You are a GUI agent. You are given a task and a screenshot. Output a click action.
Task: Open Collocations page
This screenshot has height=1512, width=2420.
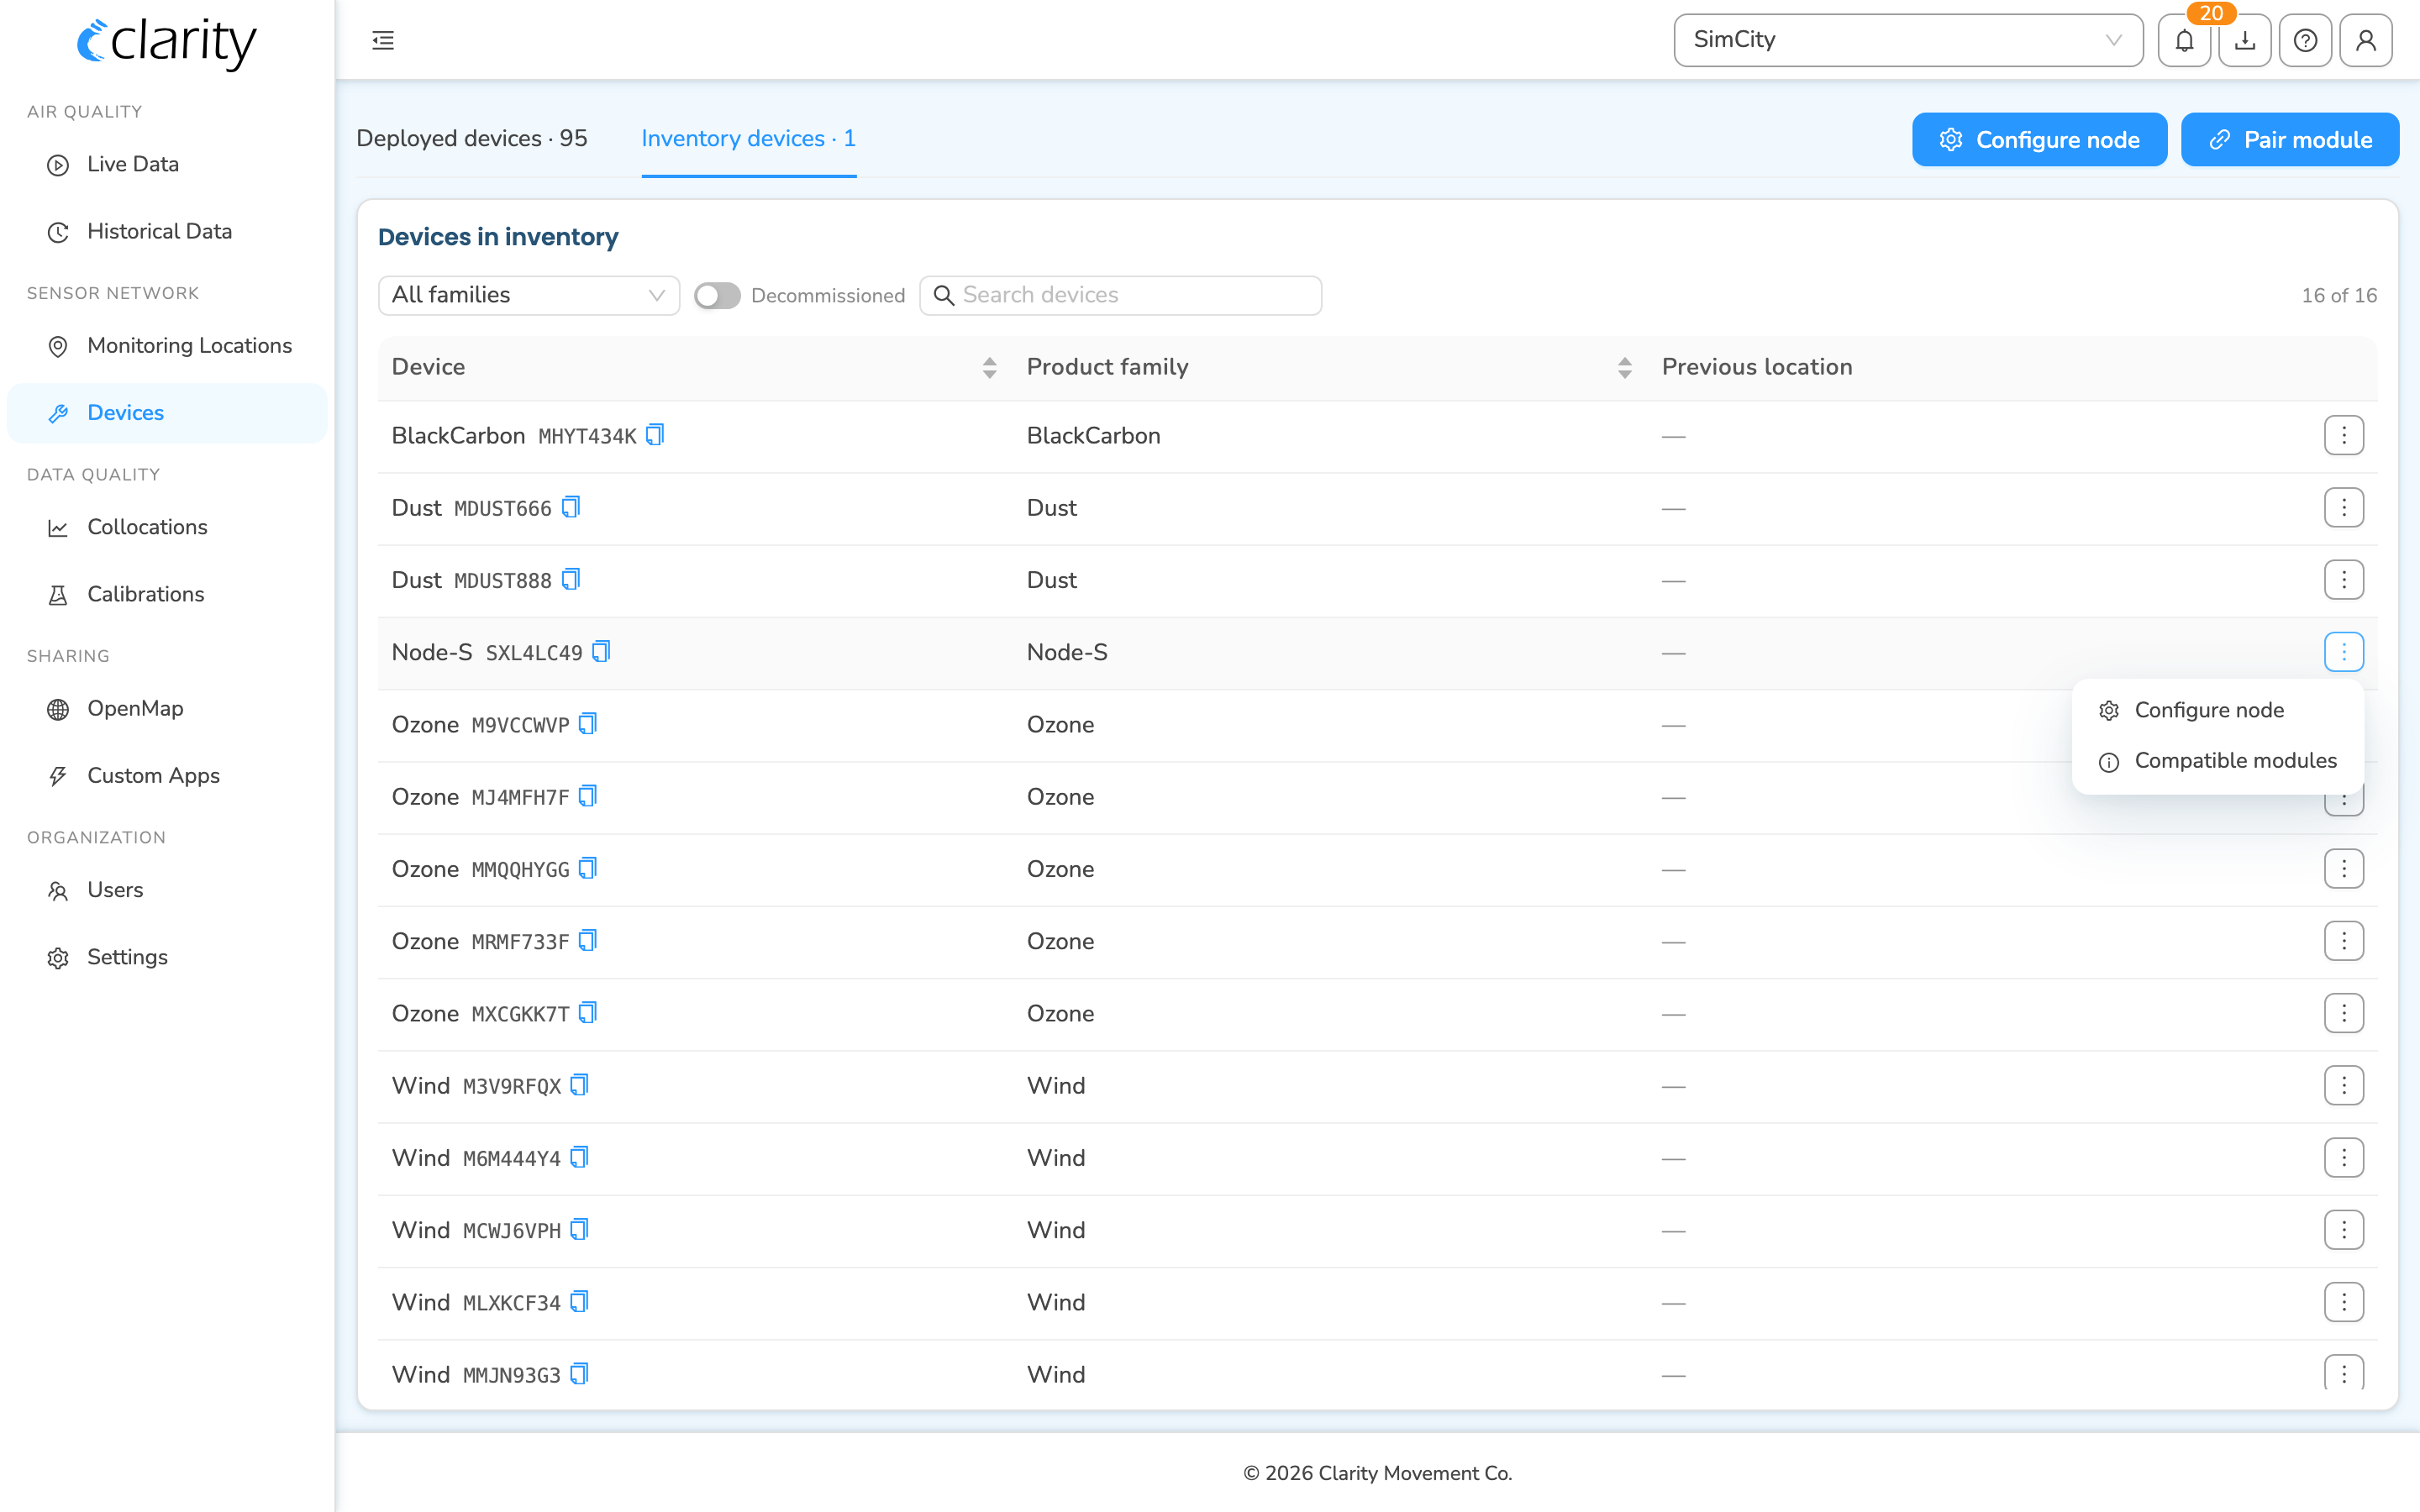[x=167, y=527]
